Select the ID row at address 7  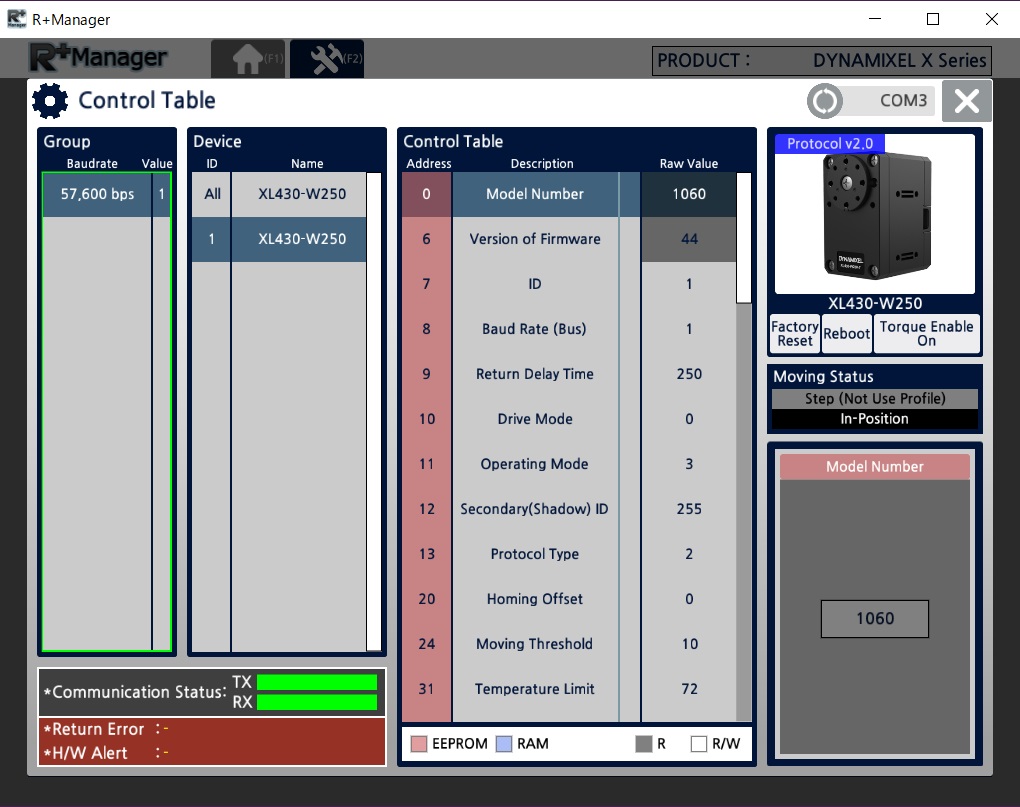tap(569, 284)
